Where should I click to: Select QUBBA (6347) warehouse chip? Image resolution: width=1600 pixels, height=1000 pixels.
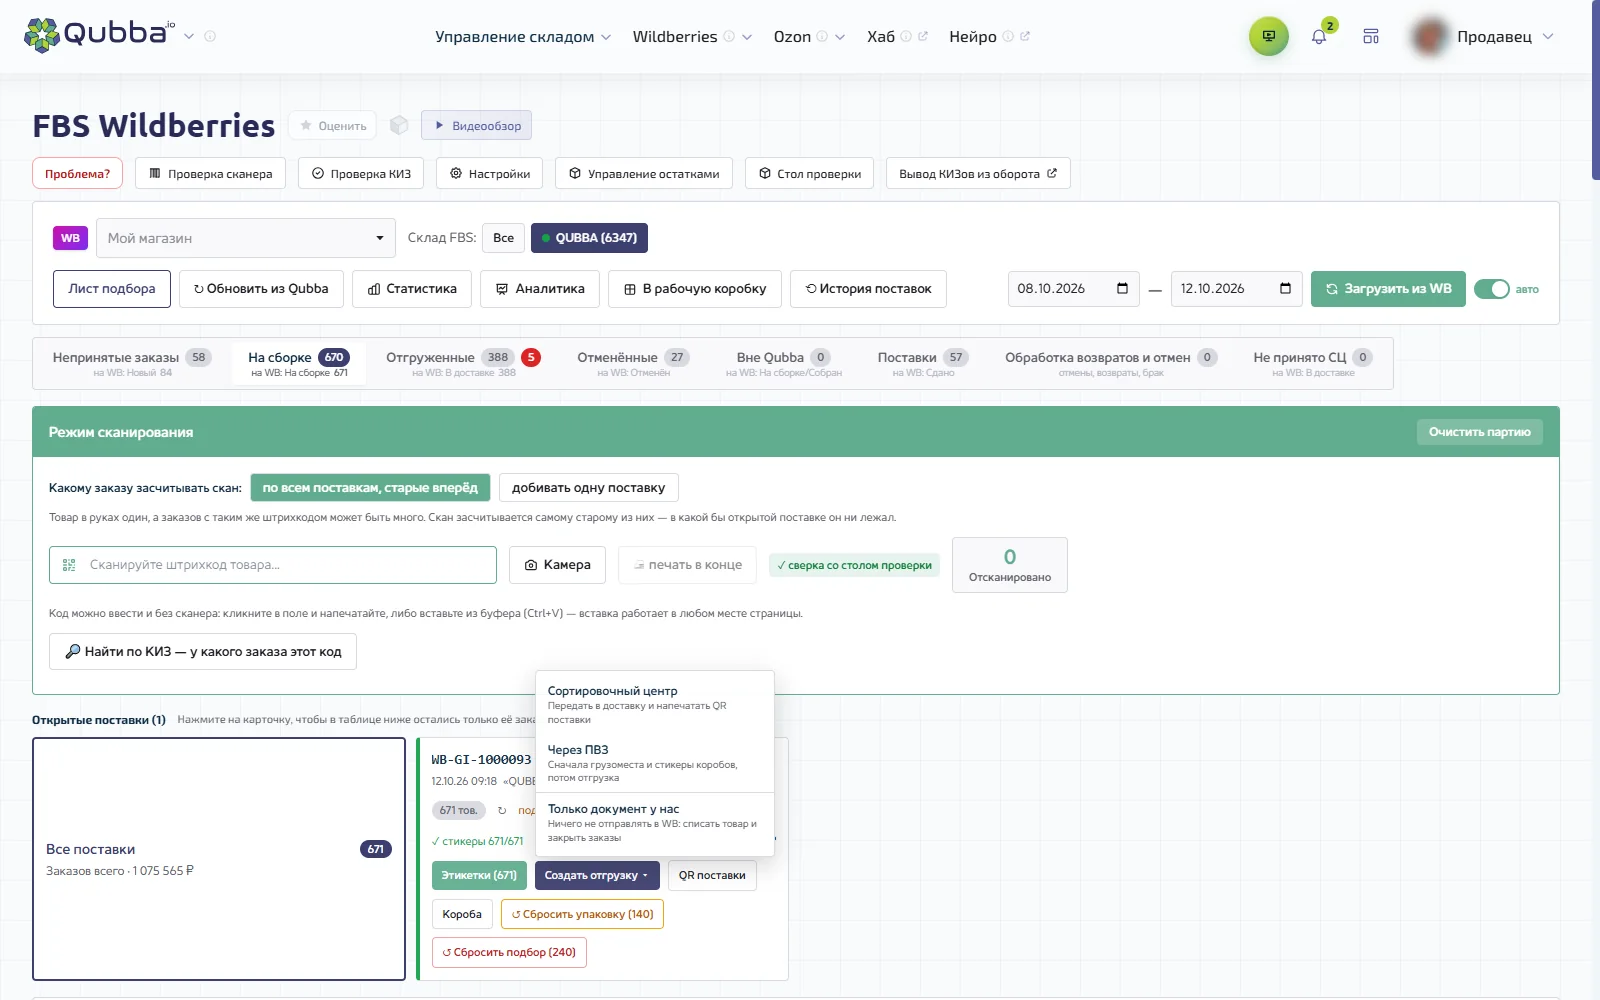coord(589,238)
